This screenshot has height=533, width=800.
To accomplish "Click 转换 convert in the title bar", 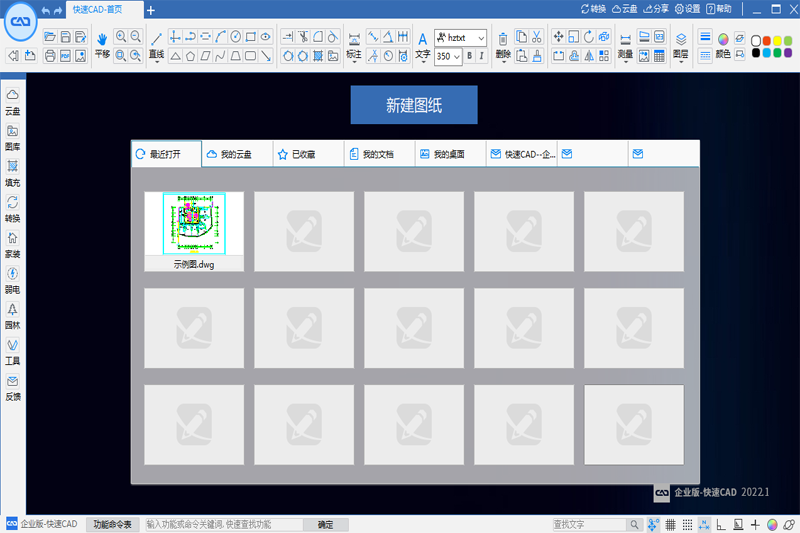I will 593,9.
